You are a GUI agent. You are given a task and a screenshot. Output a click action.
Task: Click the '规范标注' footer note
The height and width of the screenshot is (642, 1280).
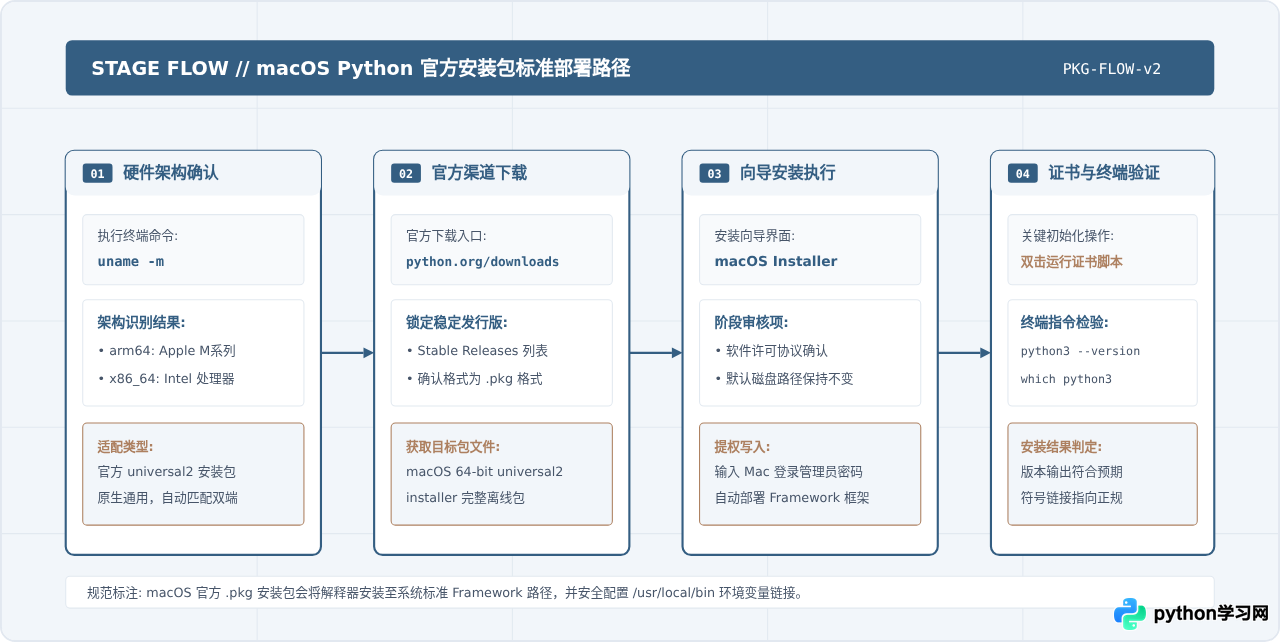(x=446, y=592)
